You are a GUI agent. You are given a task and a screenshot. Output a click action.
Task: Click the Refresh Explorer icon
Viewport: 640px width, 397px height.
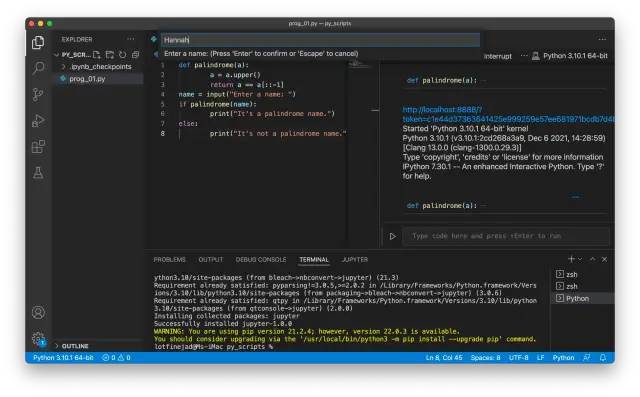122,55
